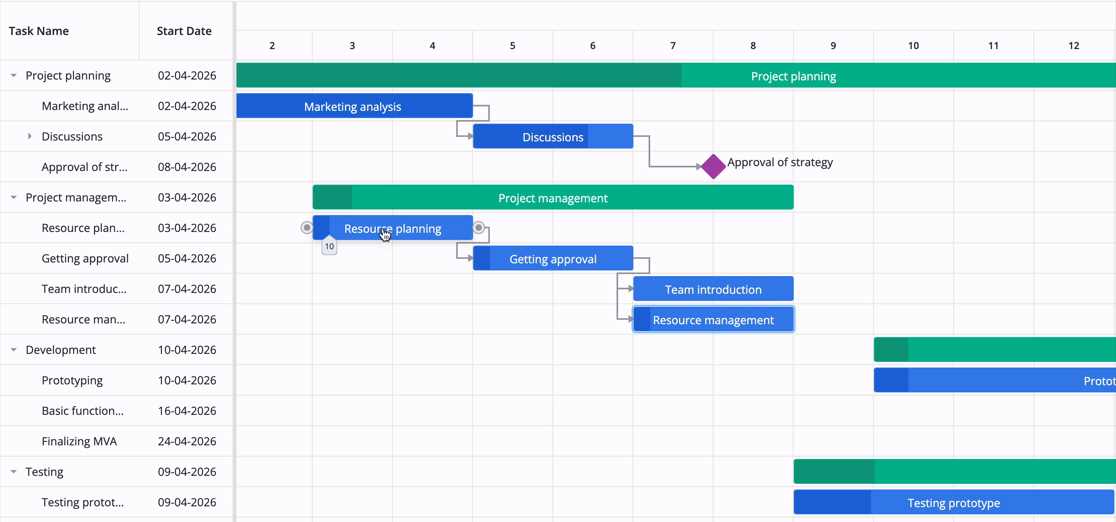This screenshot has width=1116, height=522.
Task: Select the Testing prototype task bar
Action: pos(954,502)
